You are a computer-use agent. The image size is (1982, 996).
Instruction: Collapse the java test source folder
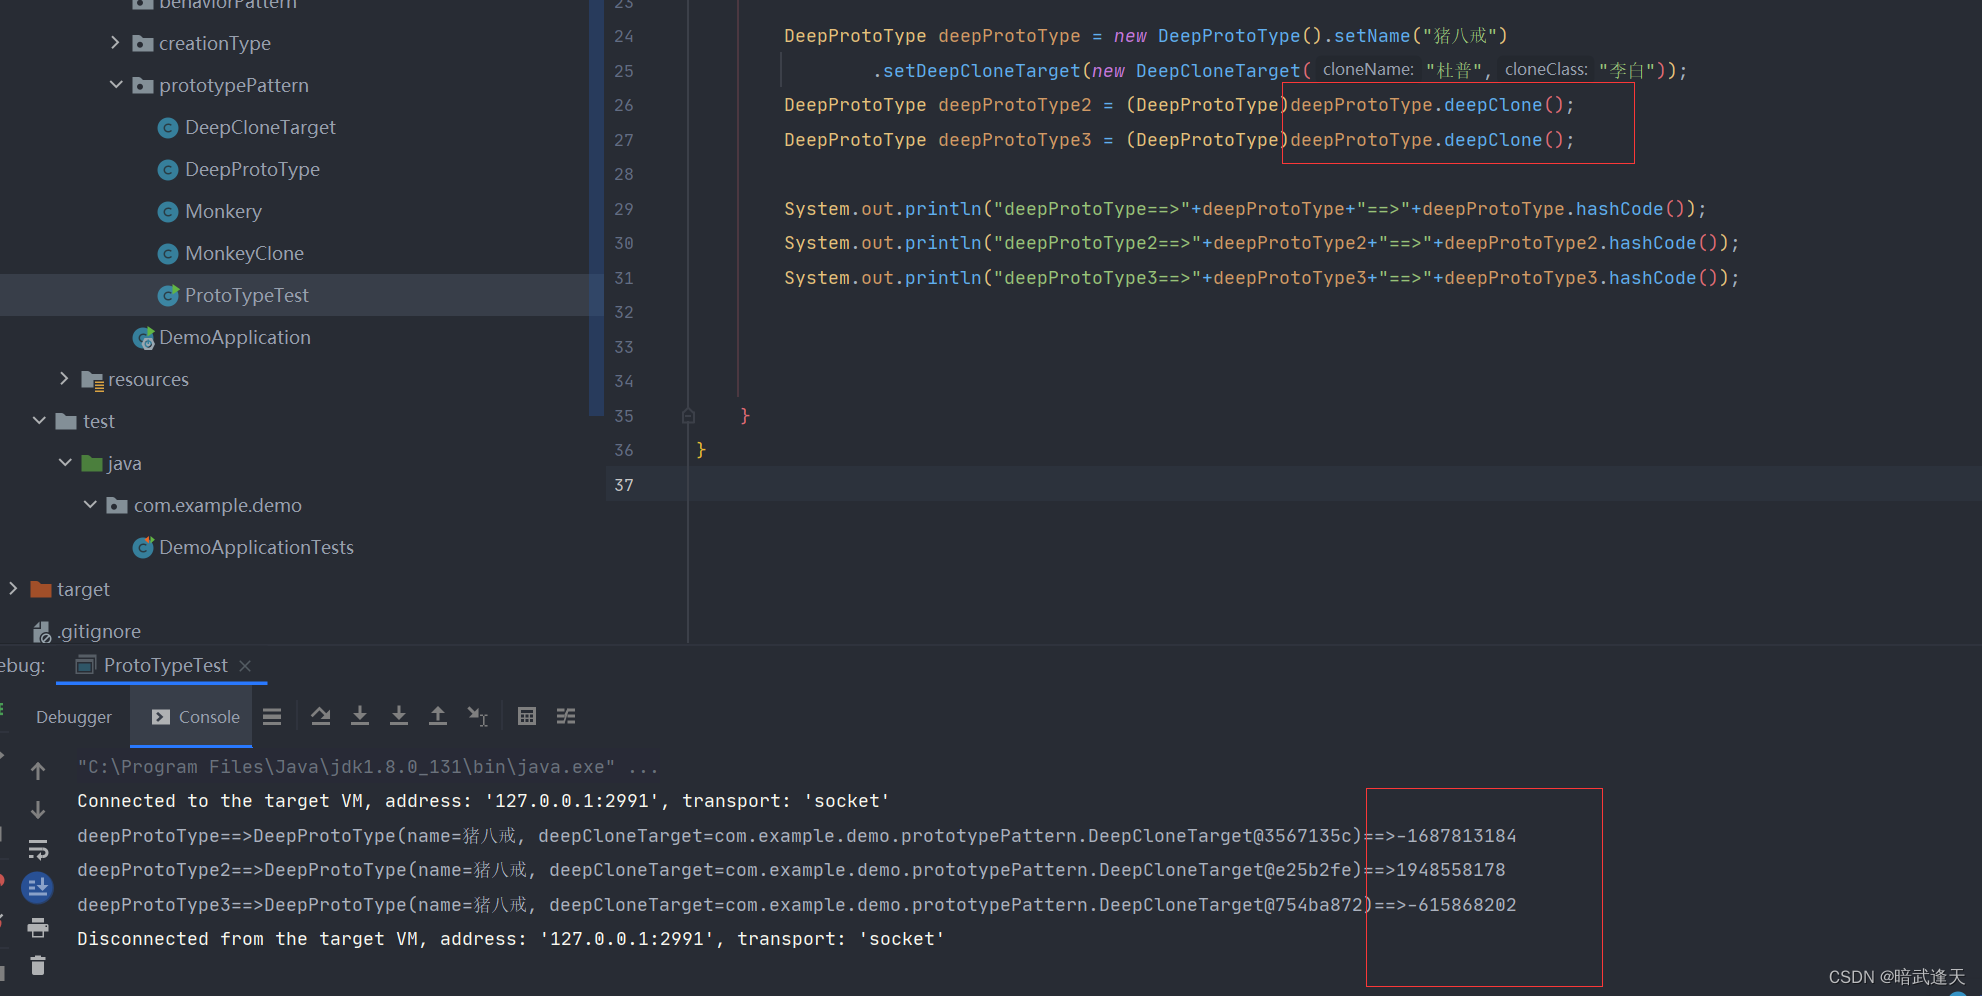[65, 463]
